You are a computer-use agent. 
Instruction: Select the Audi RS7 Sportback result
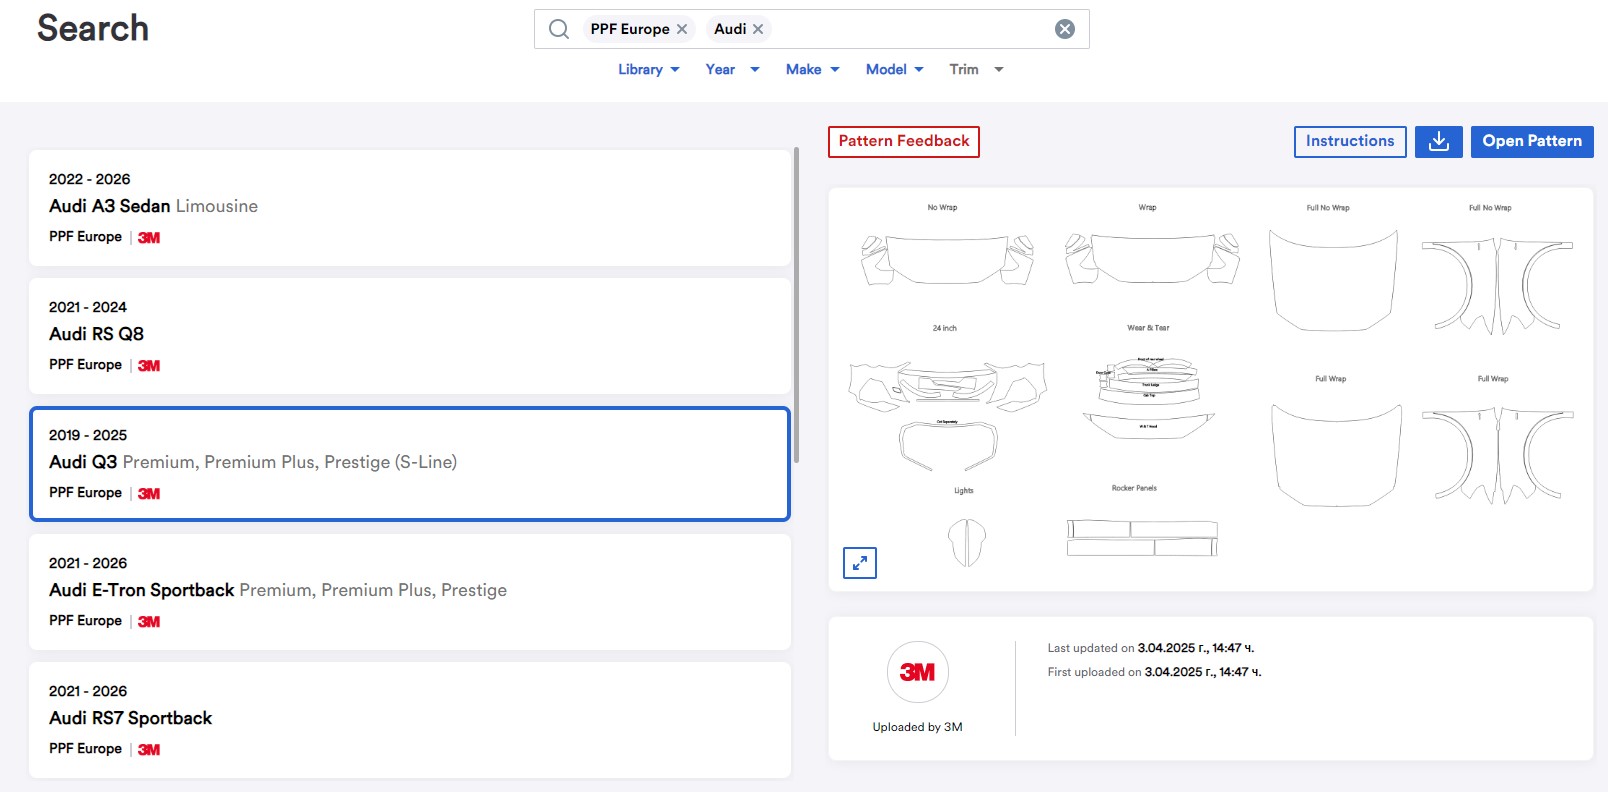click(410, 720)
